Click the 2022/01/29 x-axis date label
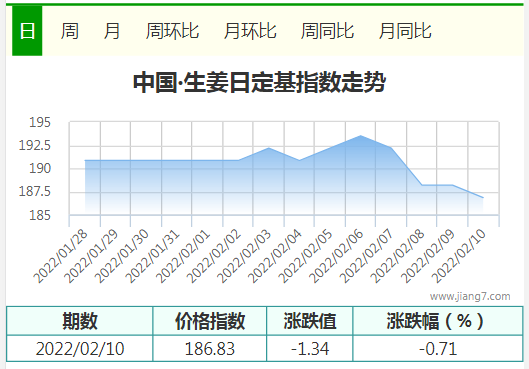The width and height of the screenshot is (529, 369). (91, 256)
